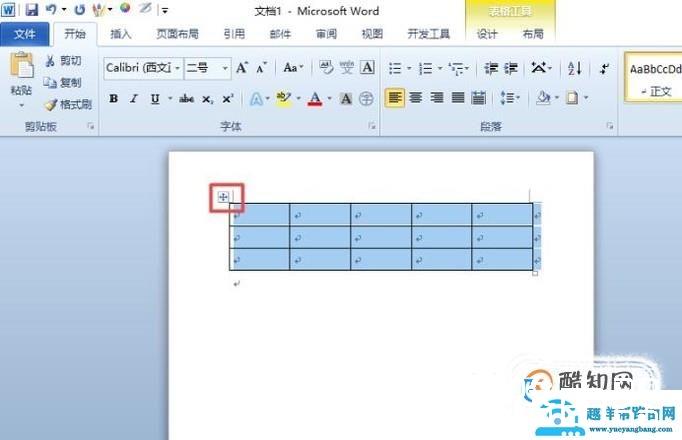Switch to Table Tools Design (设计) tab
The height and width of the screenshot is (440, 682).
[x=486, y=34]
